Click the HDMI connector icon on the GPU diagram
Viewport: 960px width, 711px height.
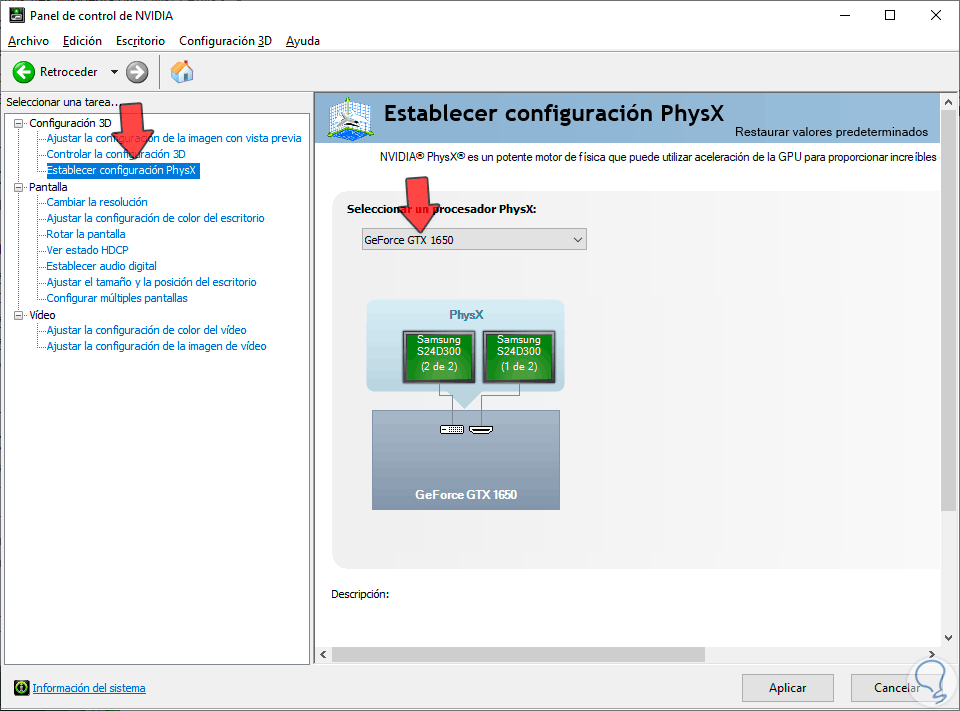(481, 429)
